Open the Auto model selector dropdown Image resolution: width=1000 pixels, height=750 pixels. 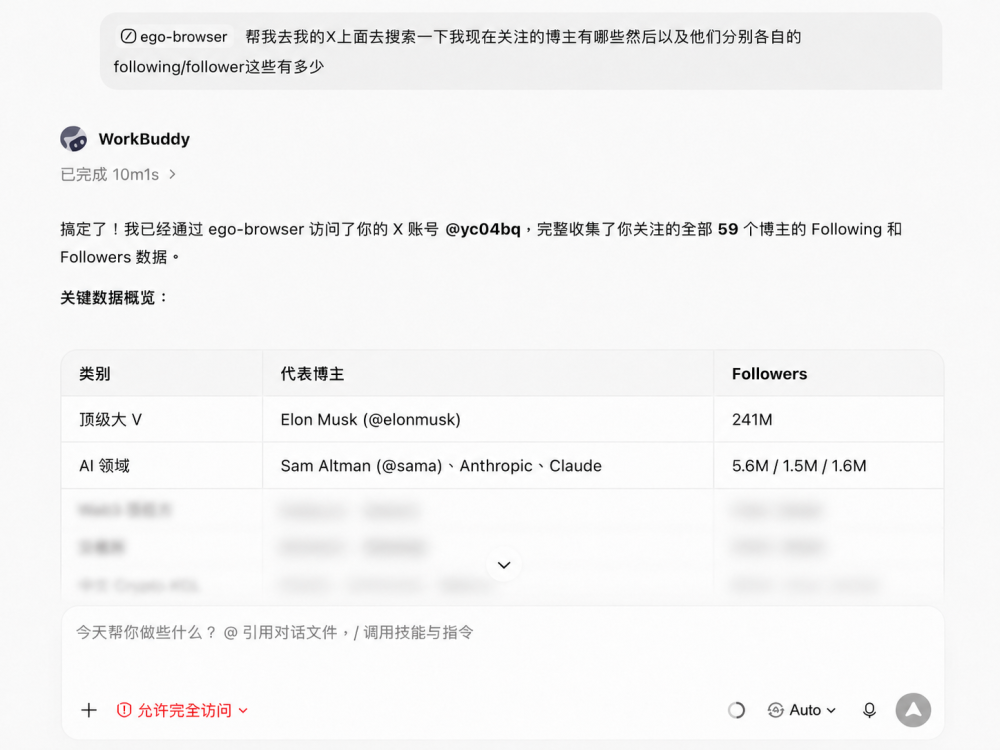[x=802, y=710]
